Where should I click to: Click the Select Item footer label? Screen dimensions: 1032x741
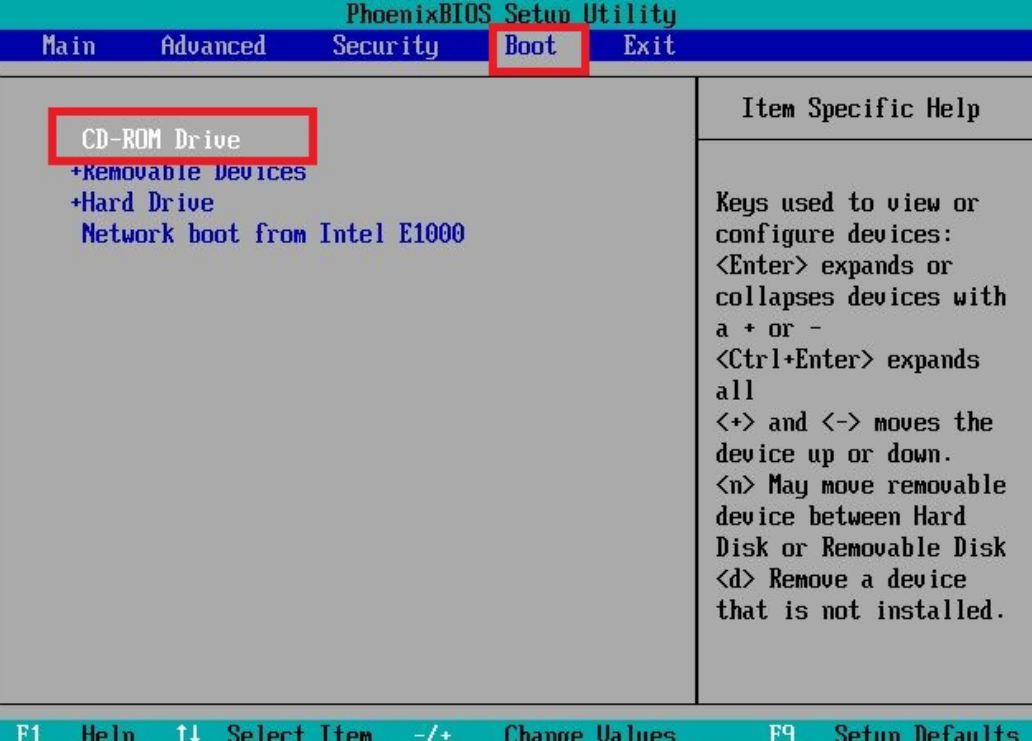[299, 733]
